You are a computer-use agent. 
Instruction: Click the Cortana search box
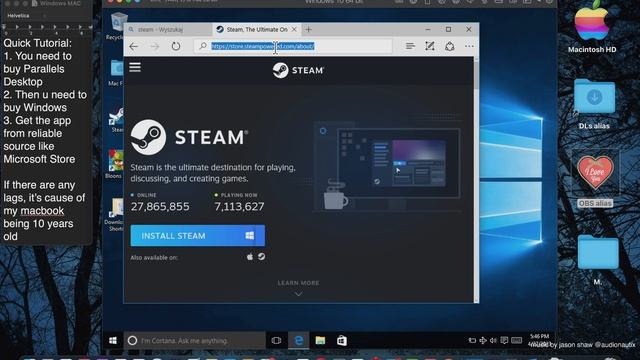(x=194, y=340)
